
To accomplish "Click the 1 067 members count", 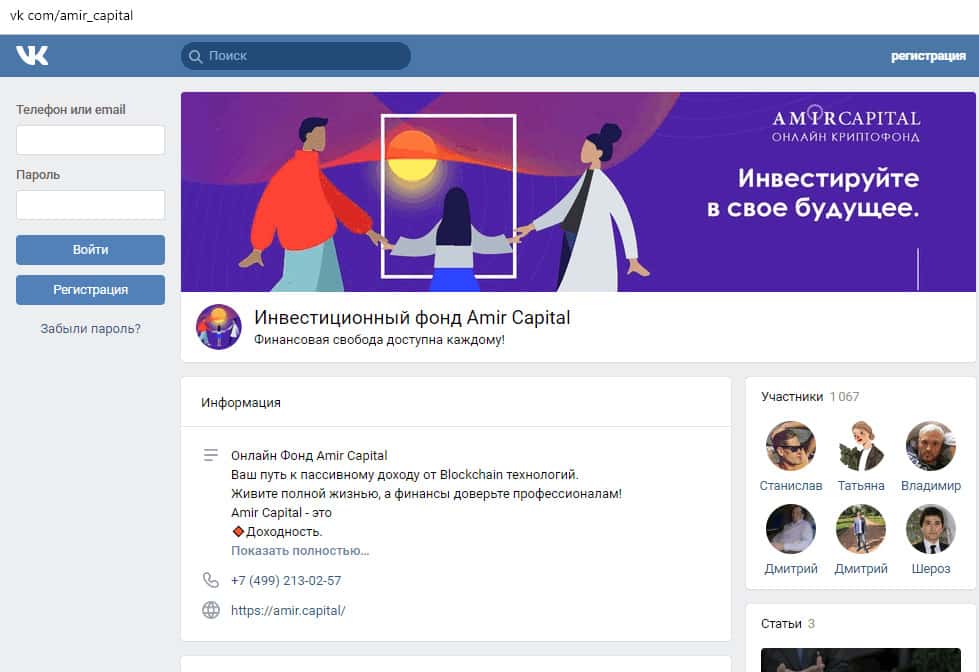I will pyautogui.click(x=844, y=397).
